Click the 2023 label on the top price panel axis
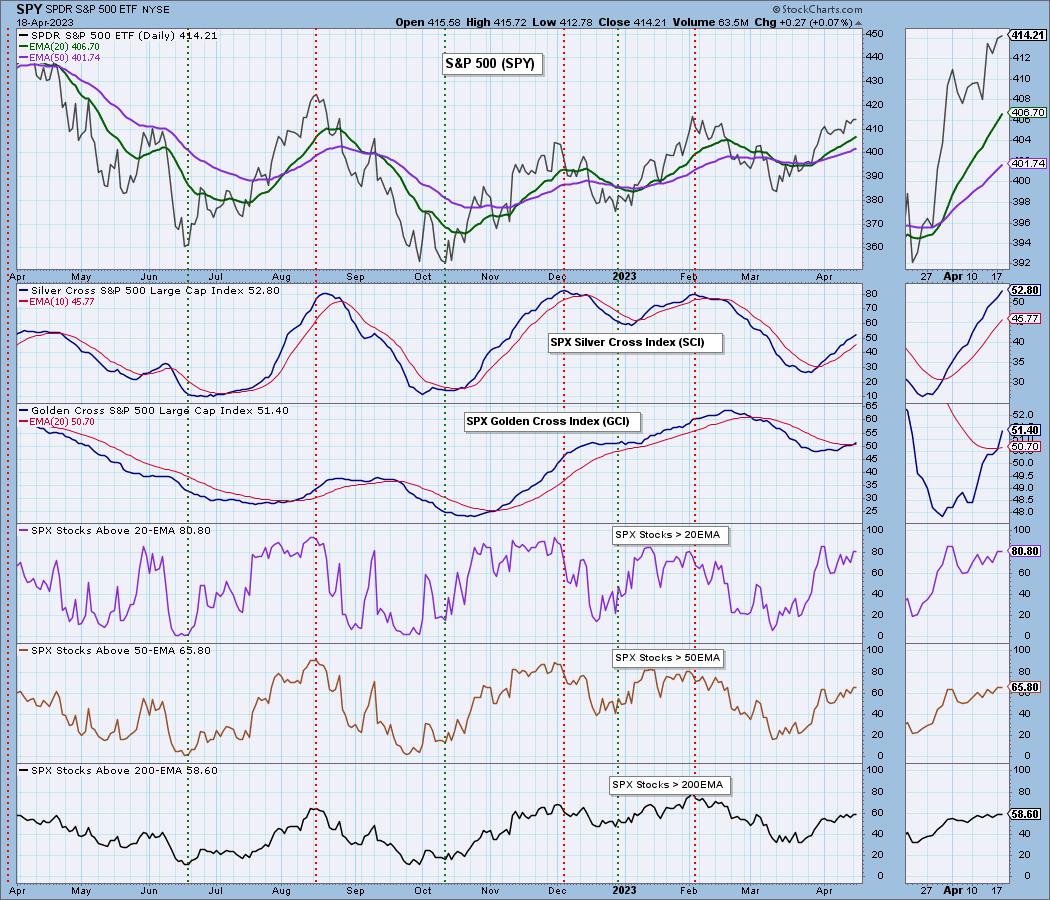 coord(625,276)
